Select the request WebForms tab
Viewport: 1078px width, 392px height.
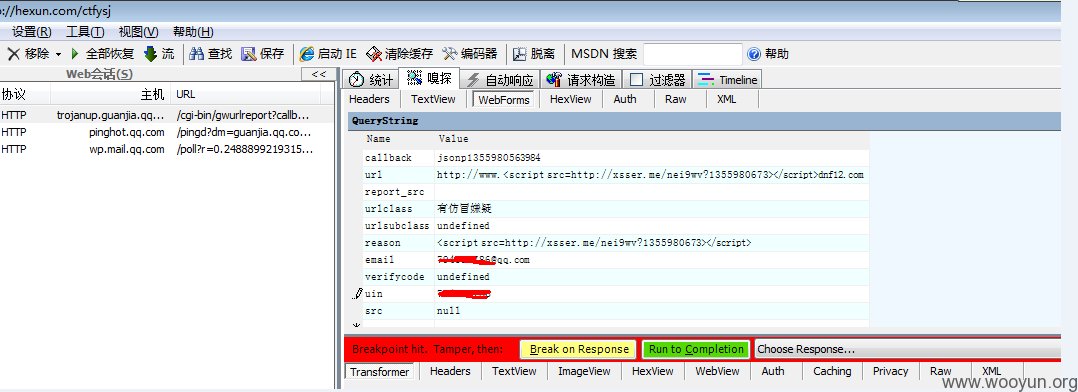504,100
